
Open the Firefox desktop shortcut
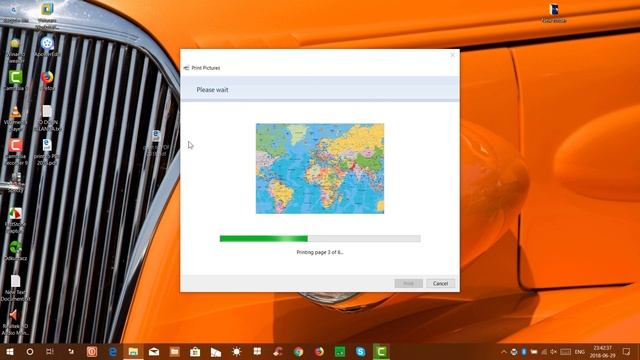[47, 80]
